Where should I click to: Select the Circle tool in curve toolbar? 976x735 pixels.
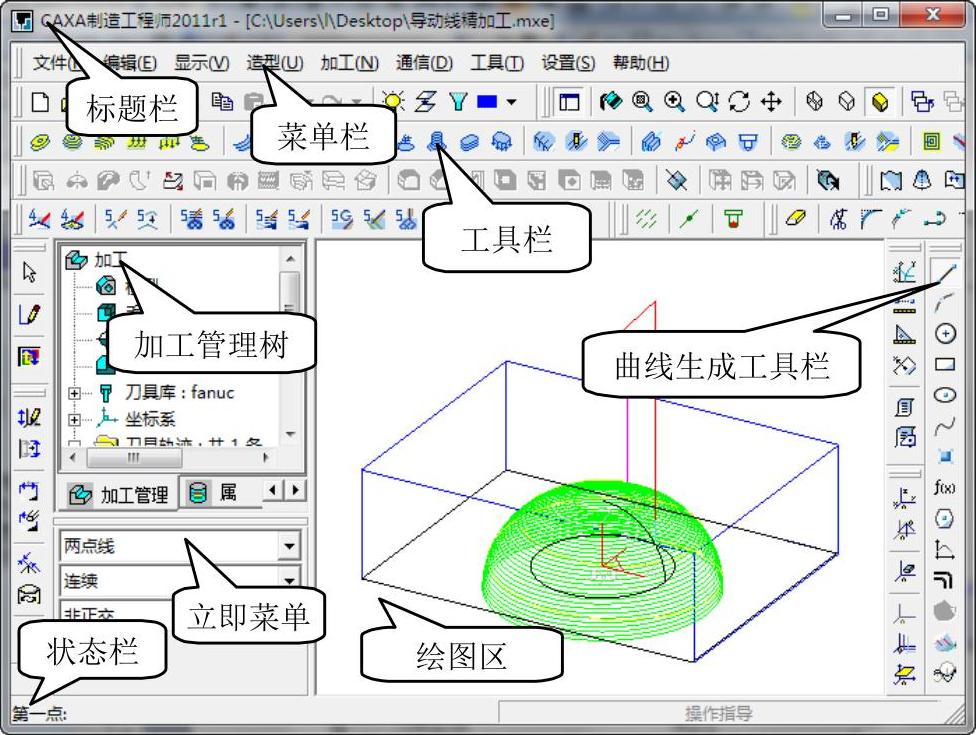pos(945,334)
